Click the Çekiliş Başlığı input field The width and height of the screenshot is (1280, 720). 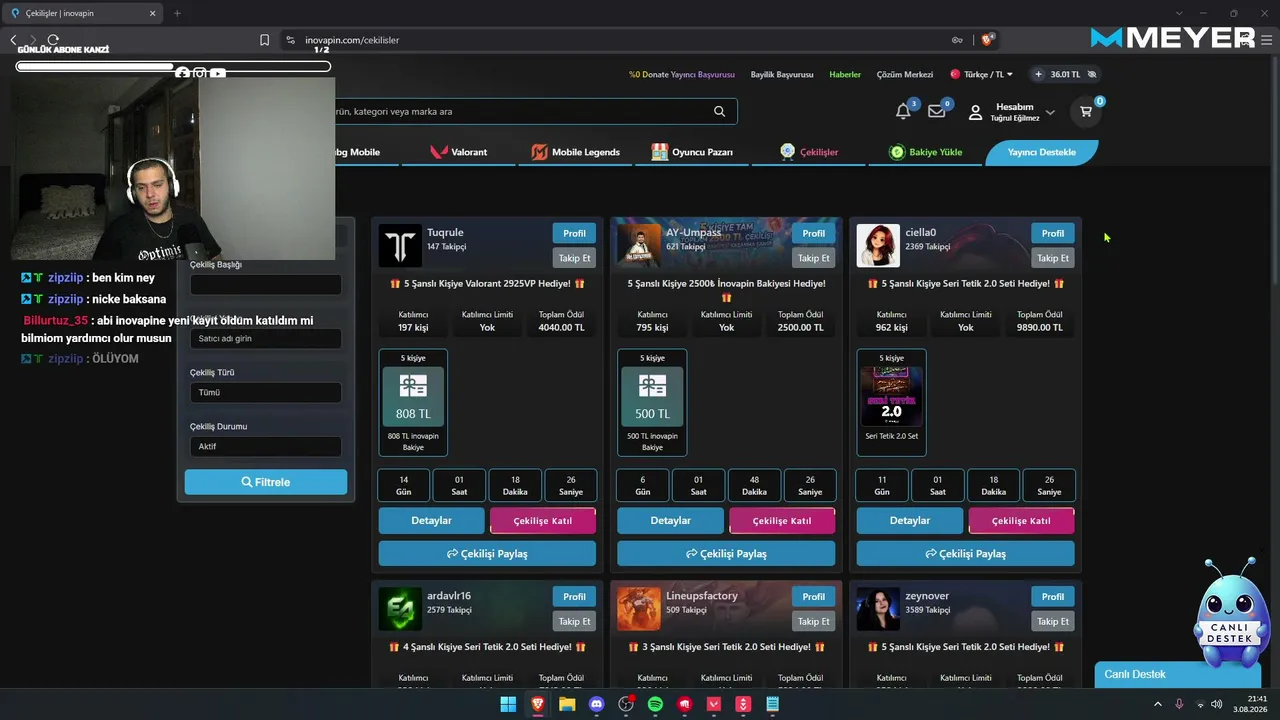click(266, 284)
